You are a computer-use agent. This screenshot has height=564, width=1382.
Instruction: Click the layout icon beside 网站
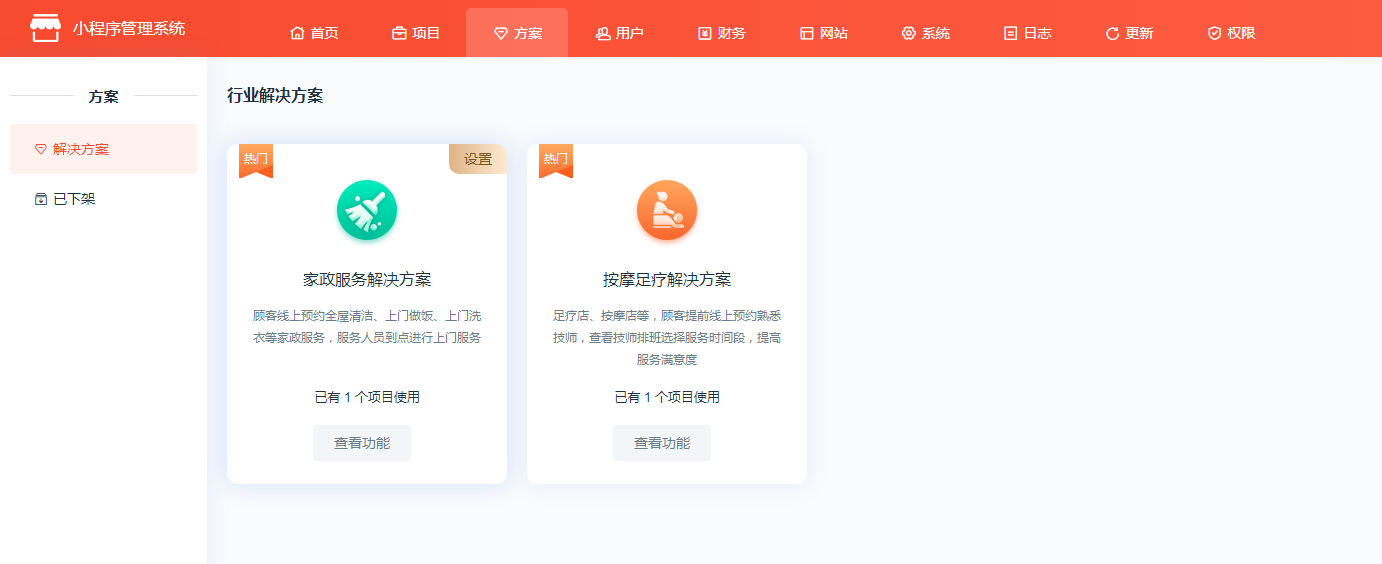pyautogui.click(x=807, y=33)
